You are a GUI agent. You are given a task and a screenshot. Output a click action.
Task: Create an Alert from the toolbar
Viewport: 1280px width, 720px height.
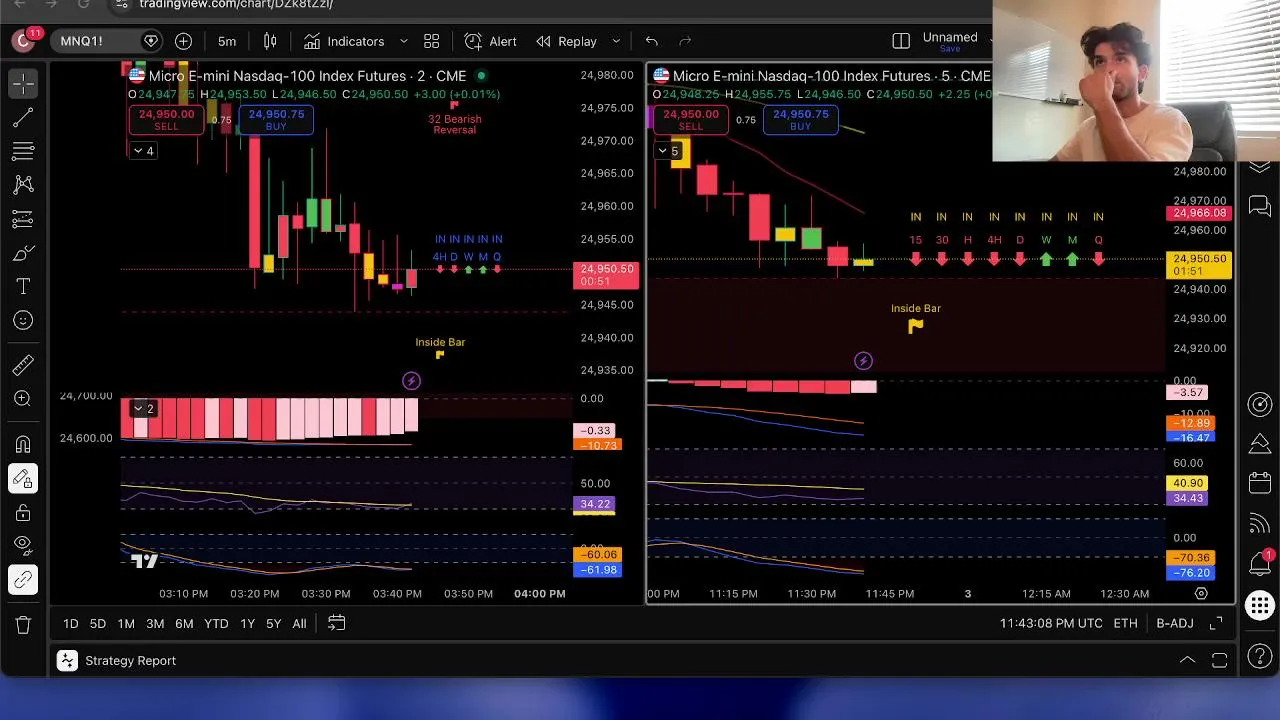click(491, 41)
